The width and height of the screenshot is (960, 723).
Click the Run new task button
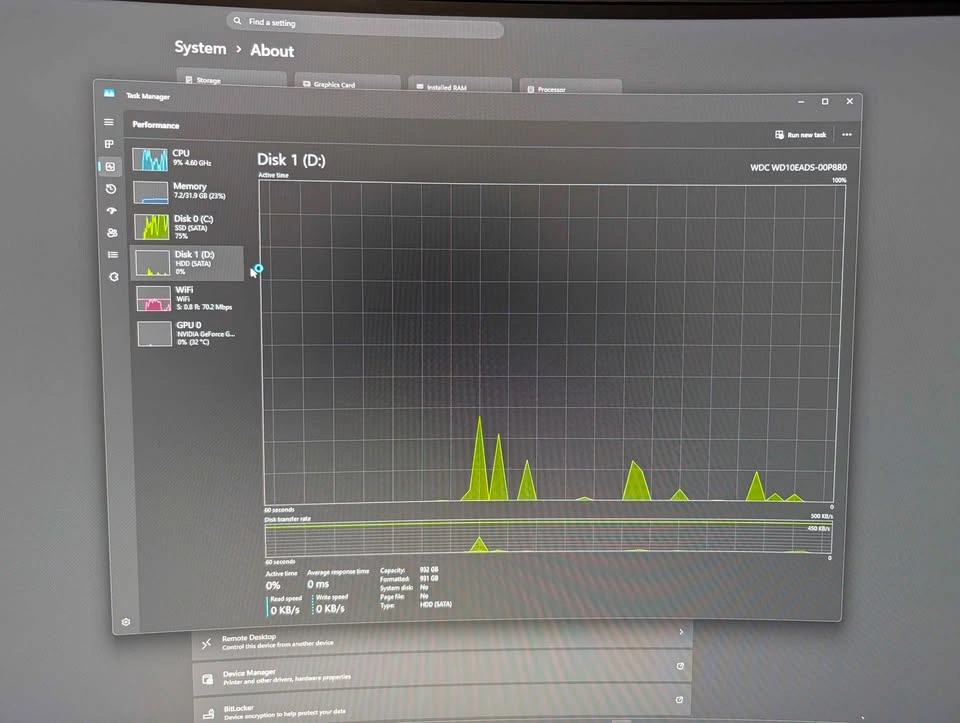(x=800, y=135)
